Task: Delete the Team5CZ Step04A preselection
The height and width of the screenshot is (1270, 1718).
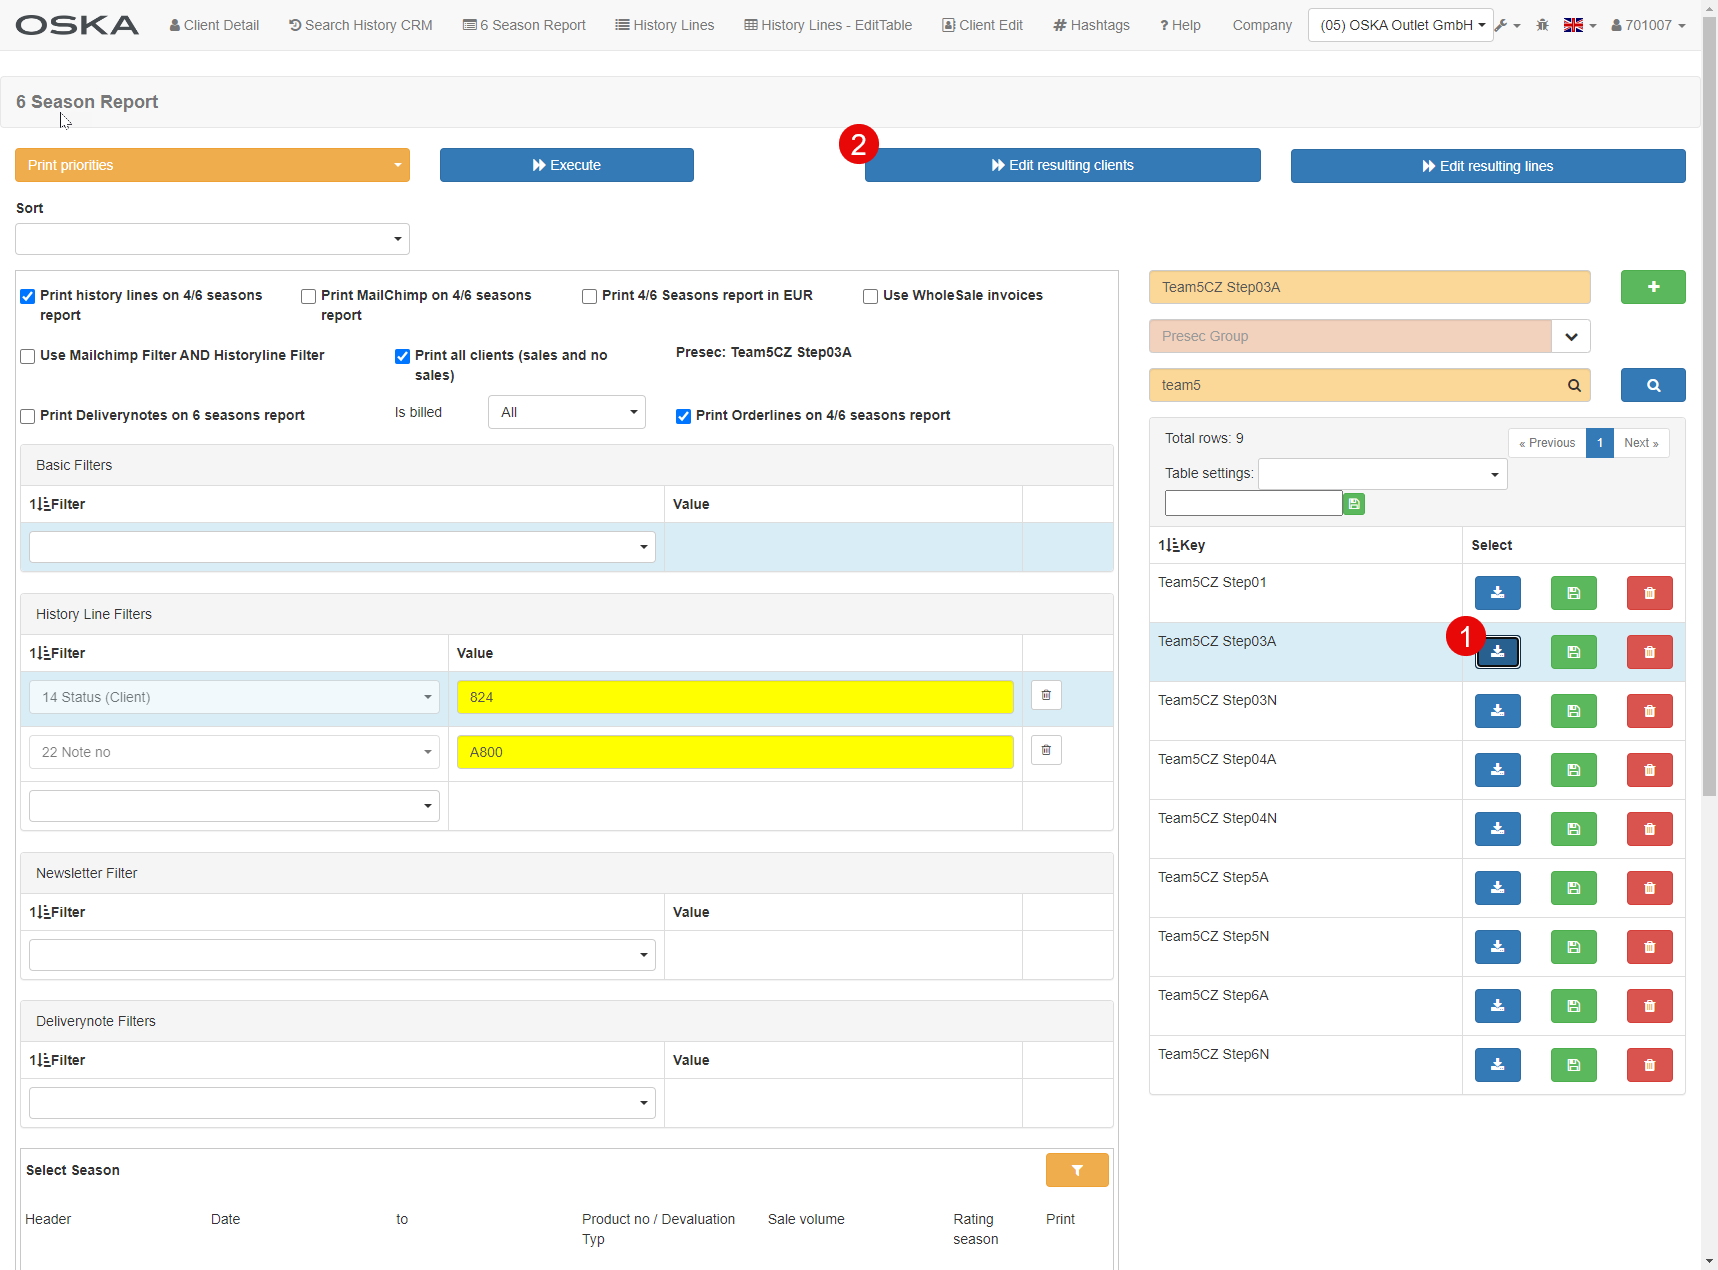Action: click(1649, 770)
